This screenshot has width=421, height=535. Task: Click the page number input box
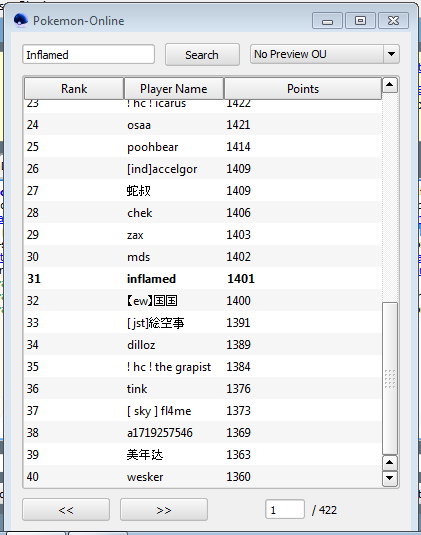[285, 510]
